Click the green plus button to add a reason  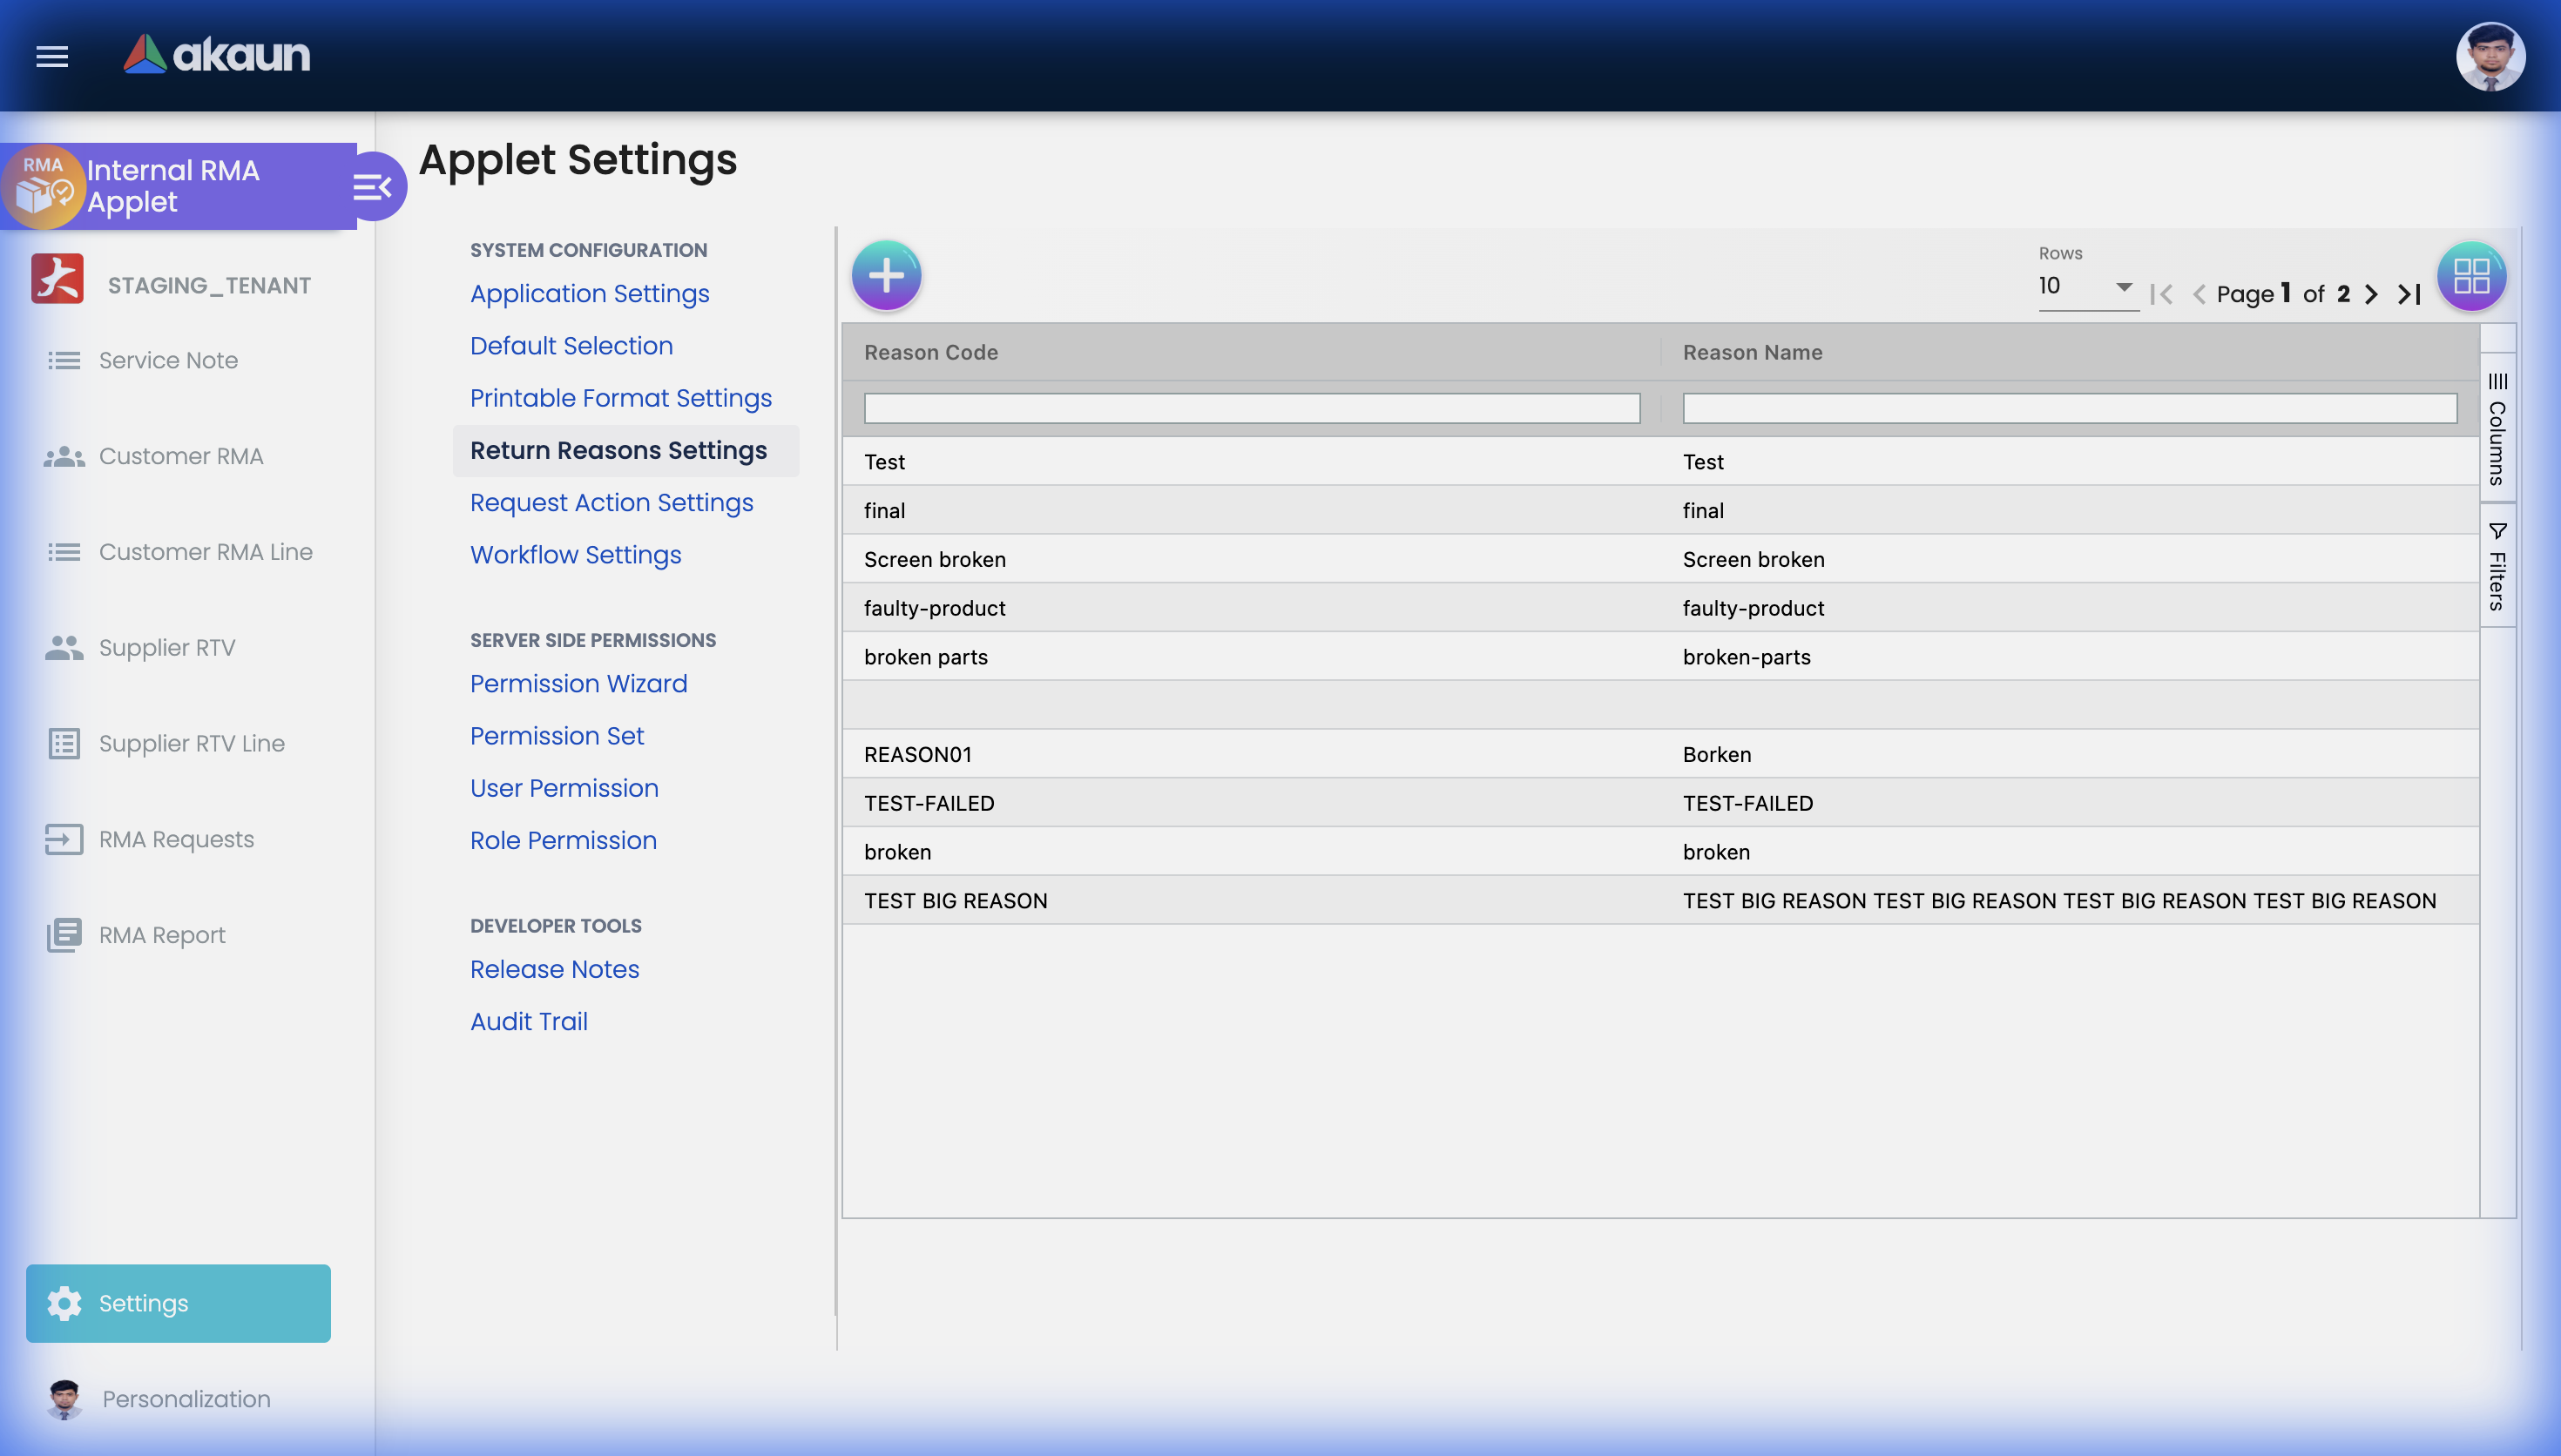[x=886, y=274]
